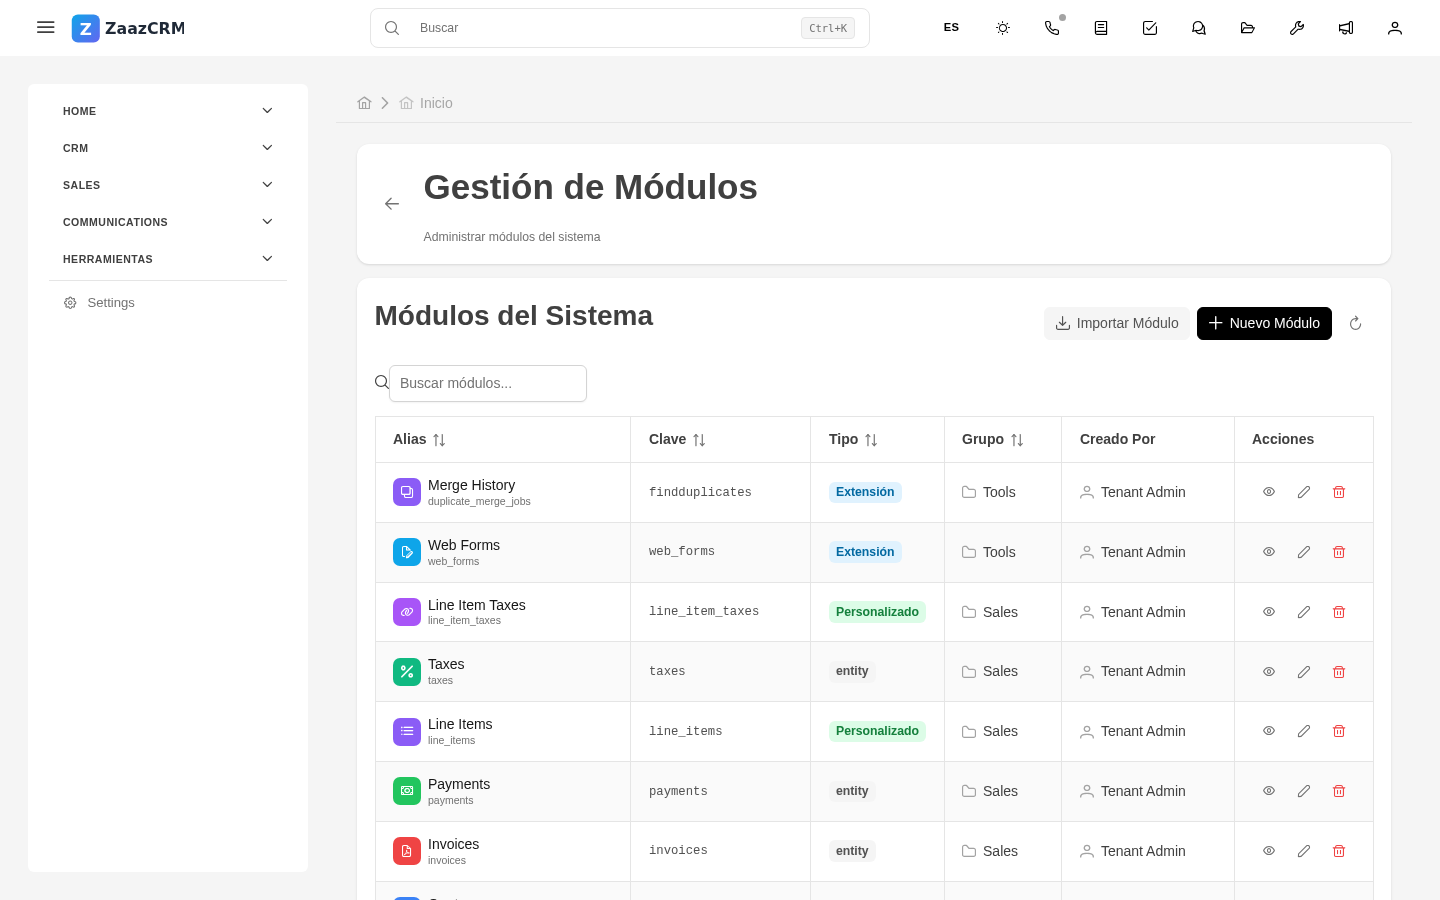Refresh the modules list
The width and height of the screenshot is (1440, 900).
coord(1355,323)
